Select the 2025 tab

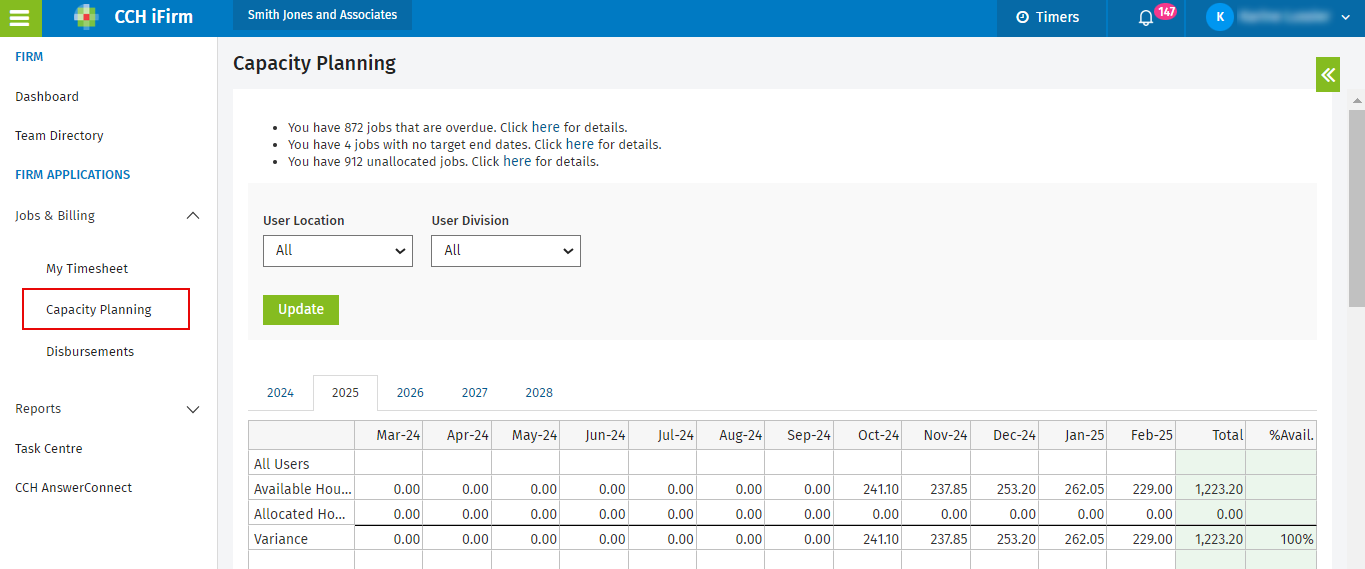tap(345, 393)
